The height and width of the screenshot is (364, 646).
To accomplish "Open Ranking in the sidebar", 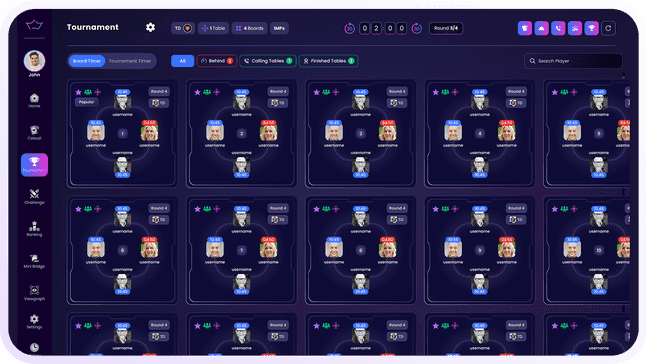I will tap(34, 229).
